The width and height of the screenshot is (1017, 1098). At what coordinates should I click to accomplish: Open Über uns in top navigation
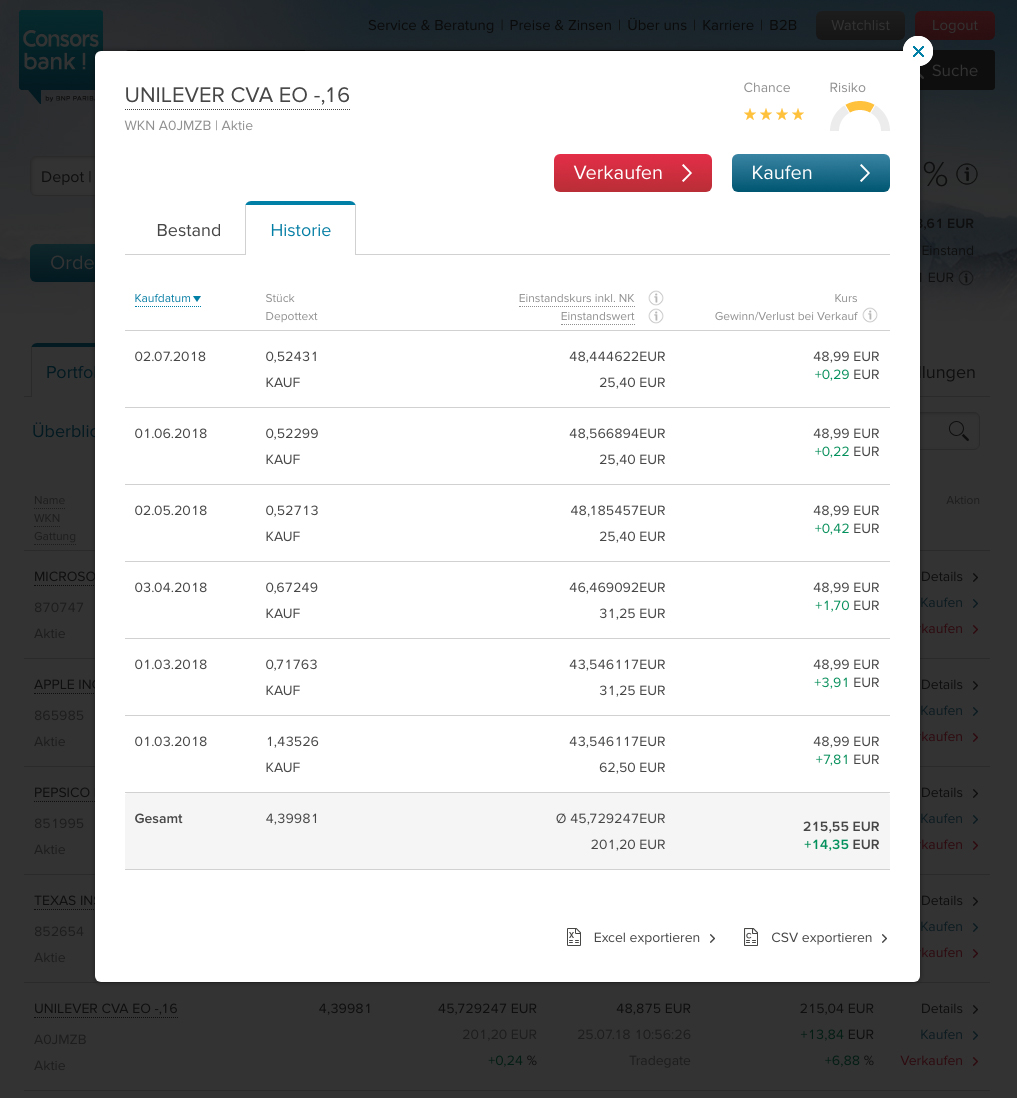pyautogui.click(x=657, y=25)
